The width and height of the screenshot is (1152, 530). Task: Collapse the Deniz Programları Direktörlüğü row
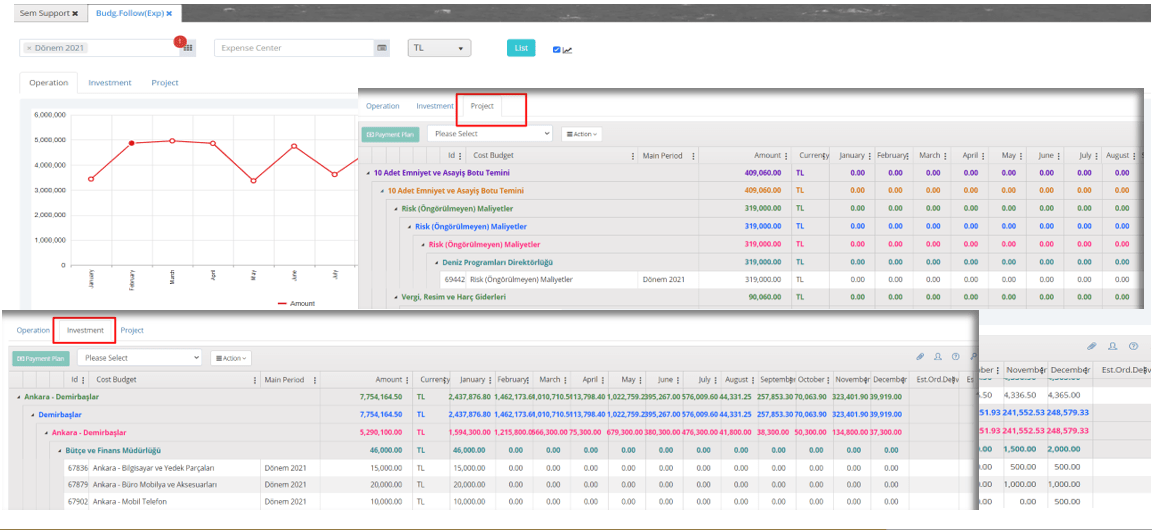436,262
